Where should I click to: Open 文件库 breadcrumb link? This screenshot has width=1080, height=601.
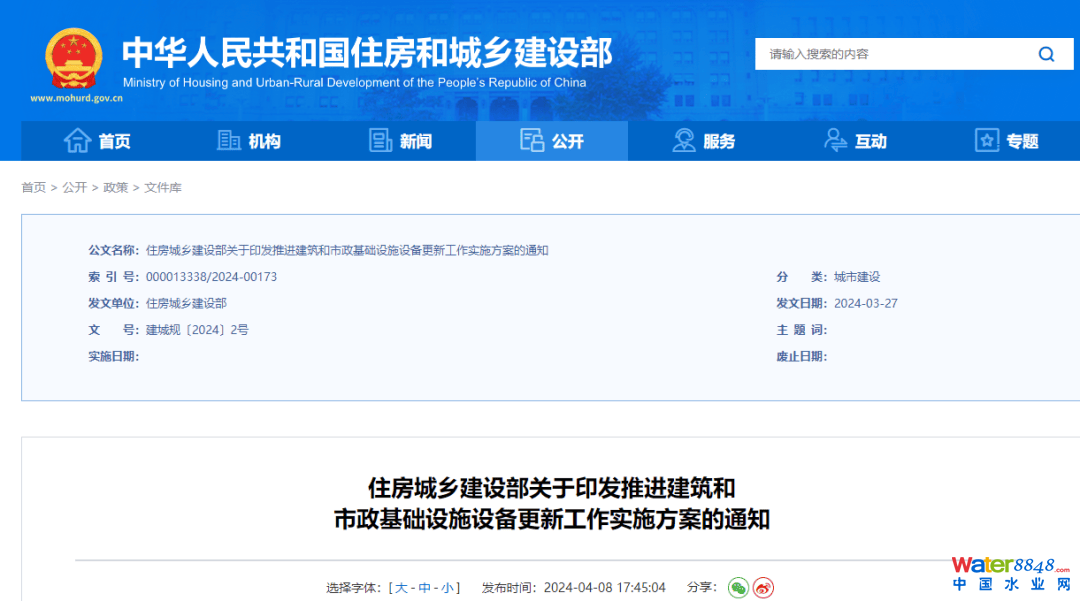coord(163,188)
